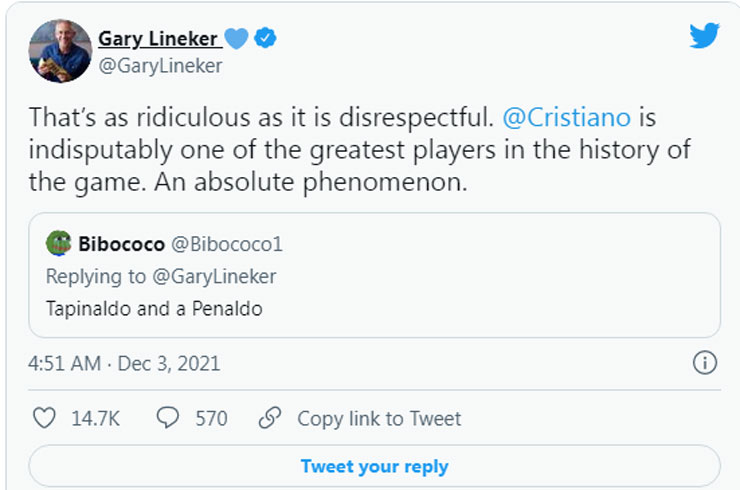Open the info icon beside the timestamp

point(705,363)
